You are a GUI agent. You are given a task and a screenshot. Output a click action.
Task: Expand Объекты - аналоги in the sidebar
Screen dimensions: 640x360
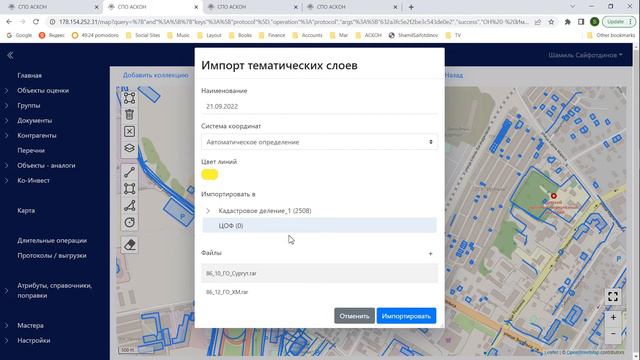point(7,165)
